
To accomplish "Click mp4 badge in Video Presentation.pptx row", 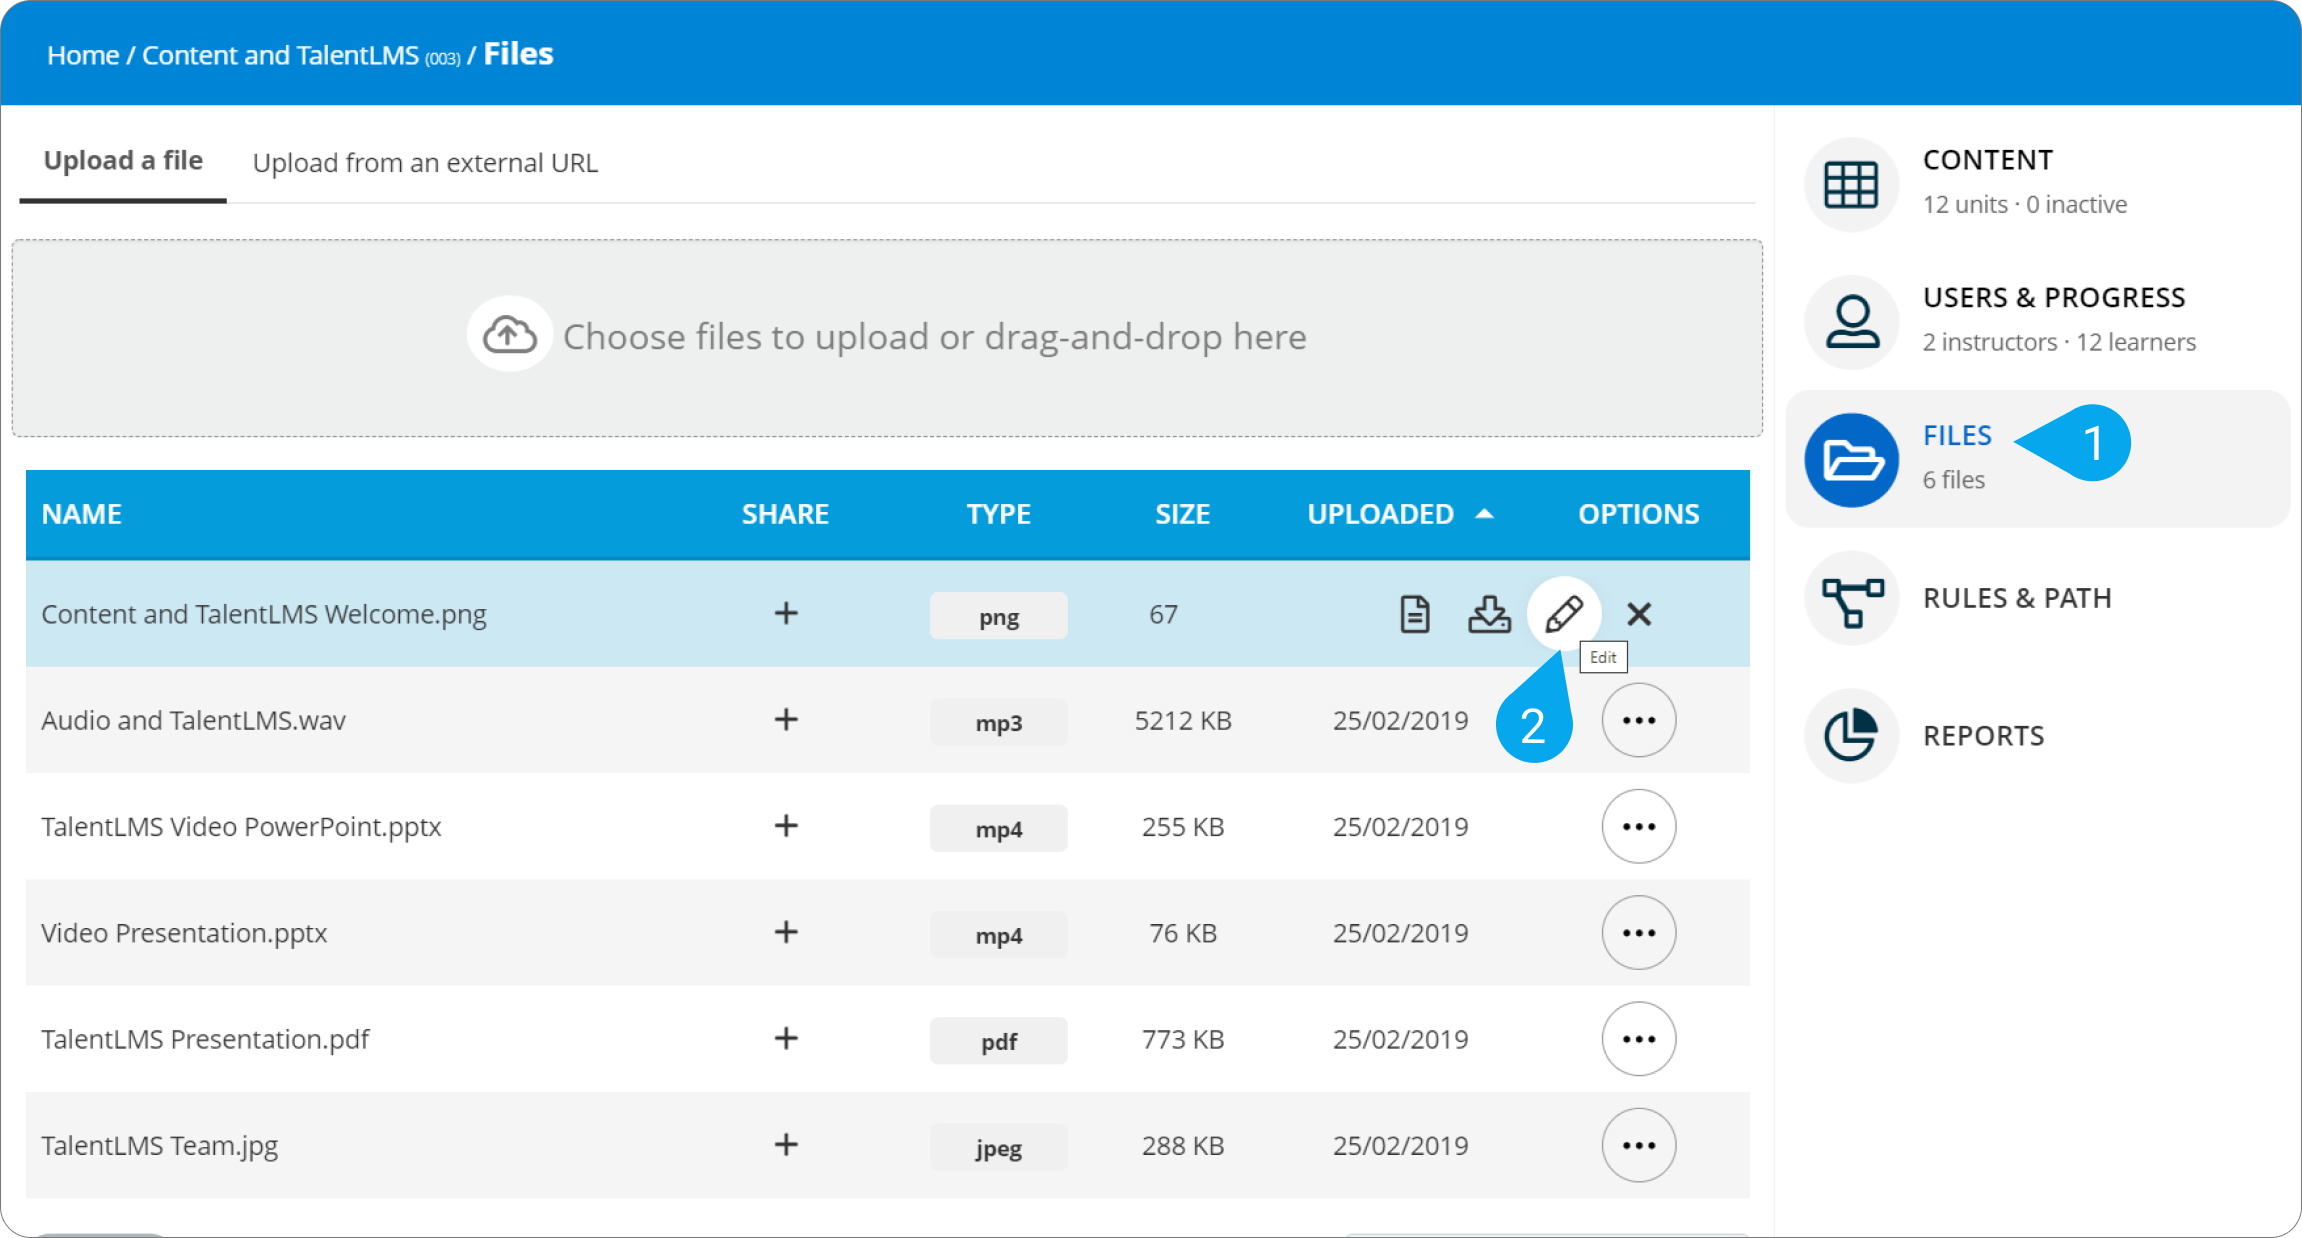I will point(998,935).
